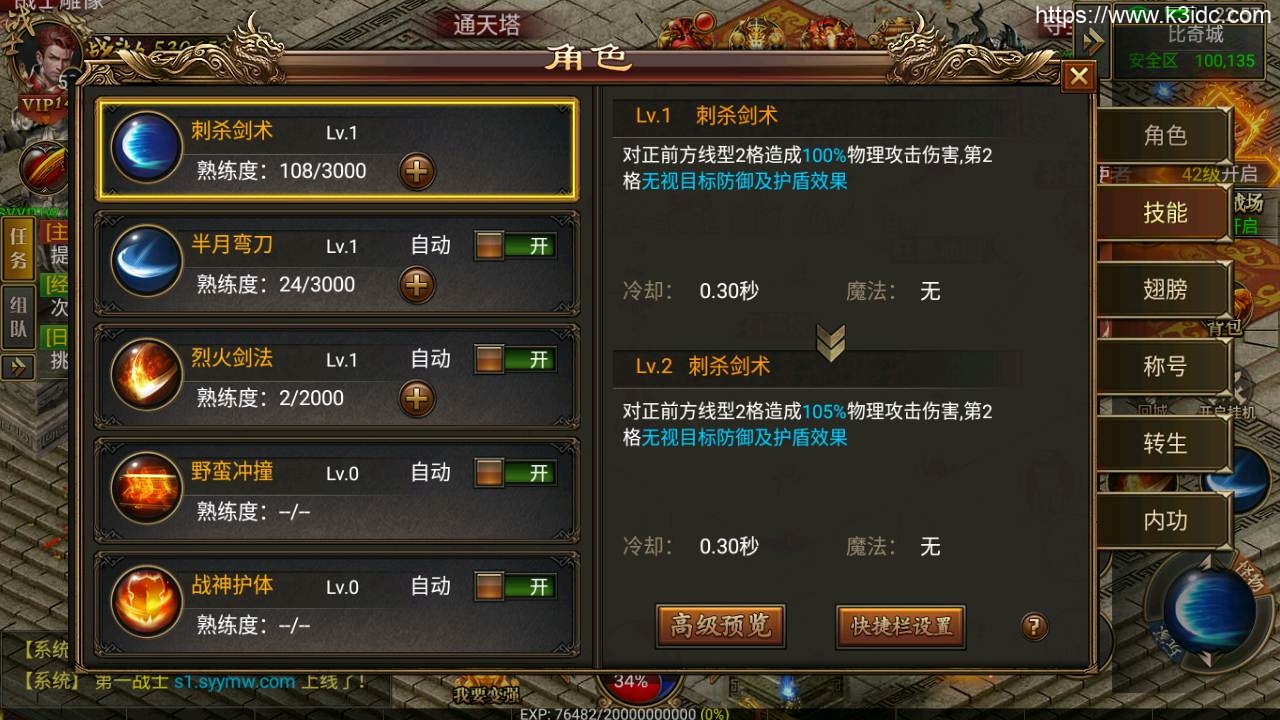Click plus button to upgrade 半月弯刀
Screen dimensions: 1280x720
tap(417, 285)
